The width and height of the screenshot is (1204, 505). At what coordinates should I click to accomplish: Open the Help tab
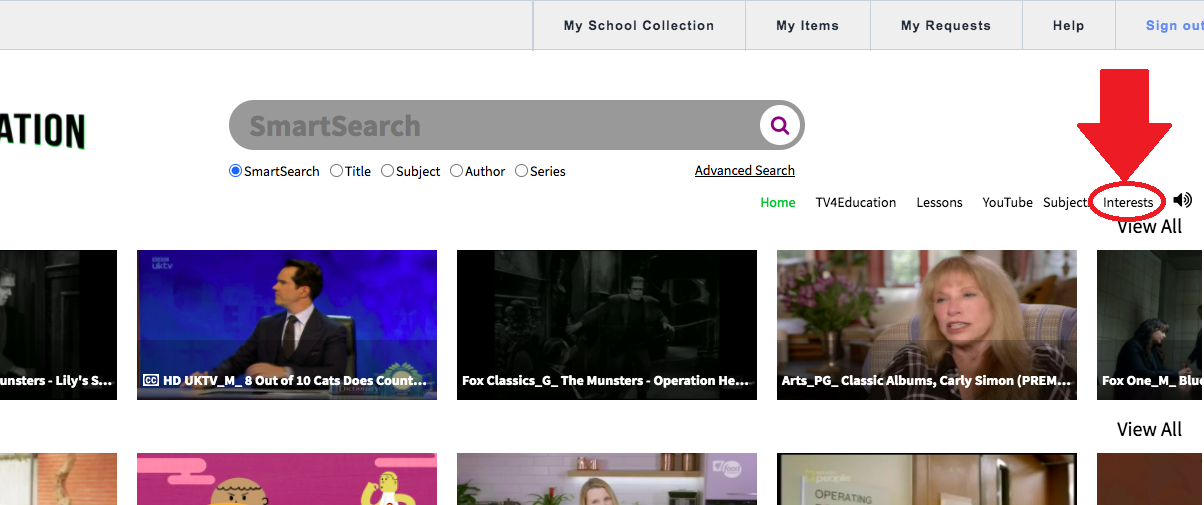1069,25
